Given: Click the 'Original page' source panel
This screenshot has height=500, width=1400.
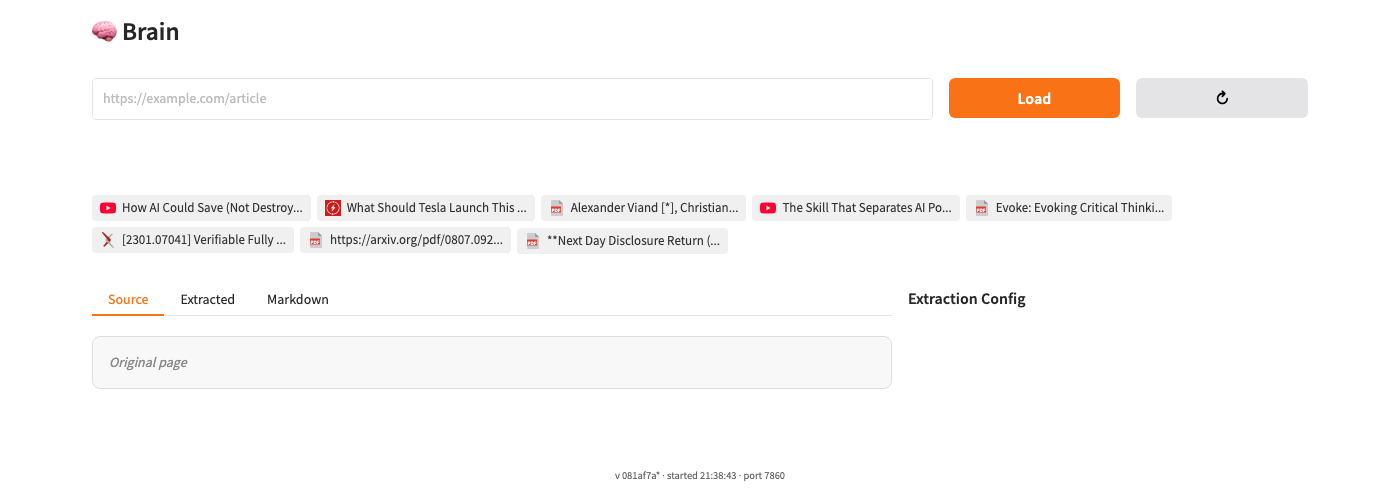Looking at the screenshot, I should (x=491, y=362).
